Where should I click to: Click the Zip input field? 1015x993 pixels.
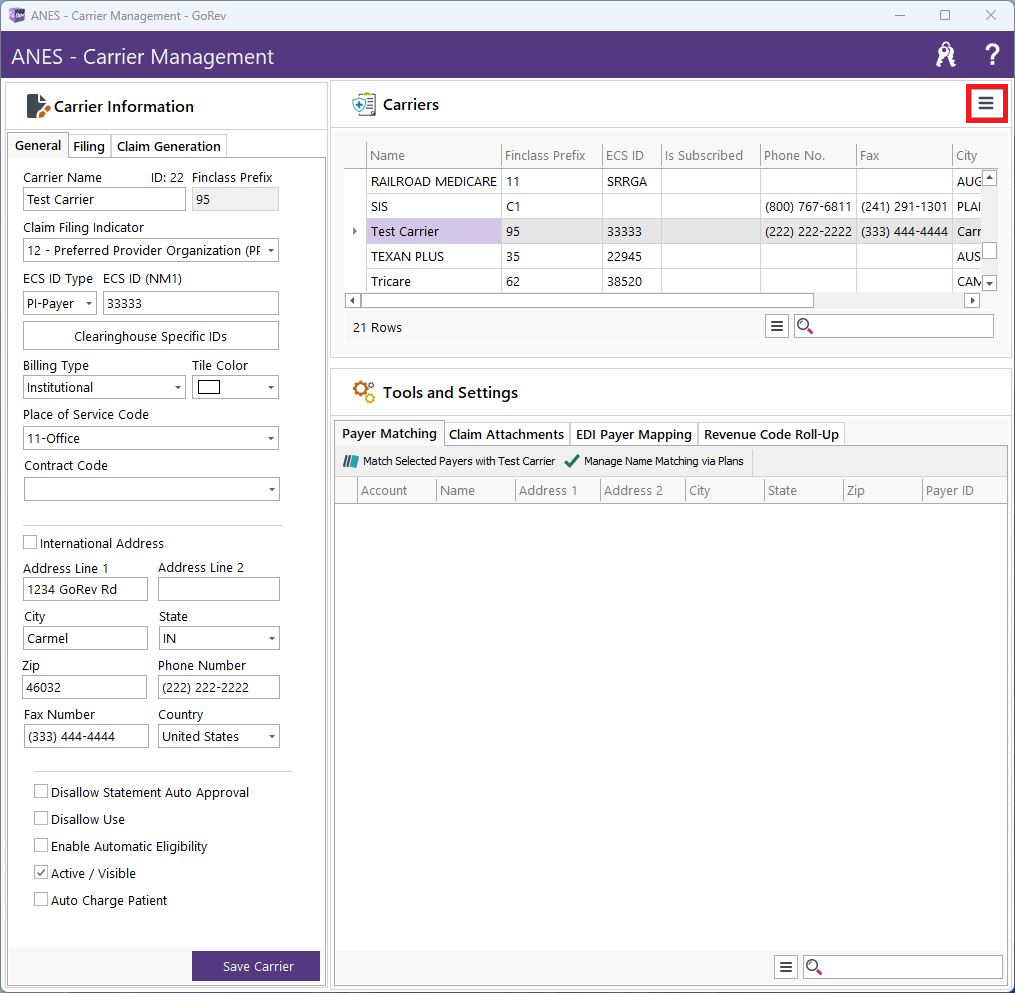[84, 687]
